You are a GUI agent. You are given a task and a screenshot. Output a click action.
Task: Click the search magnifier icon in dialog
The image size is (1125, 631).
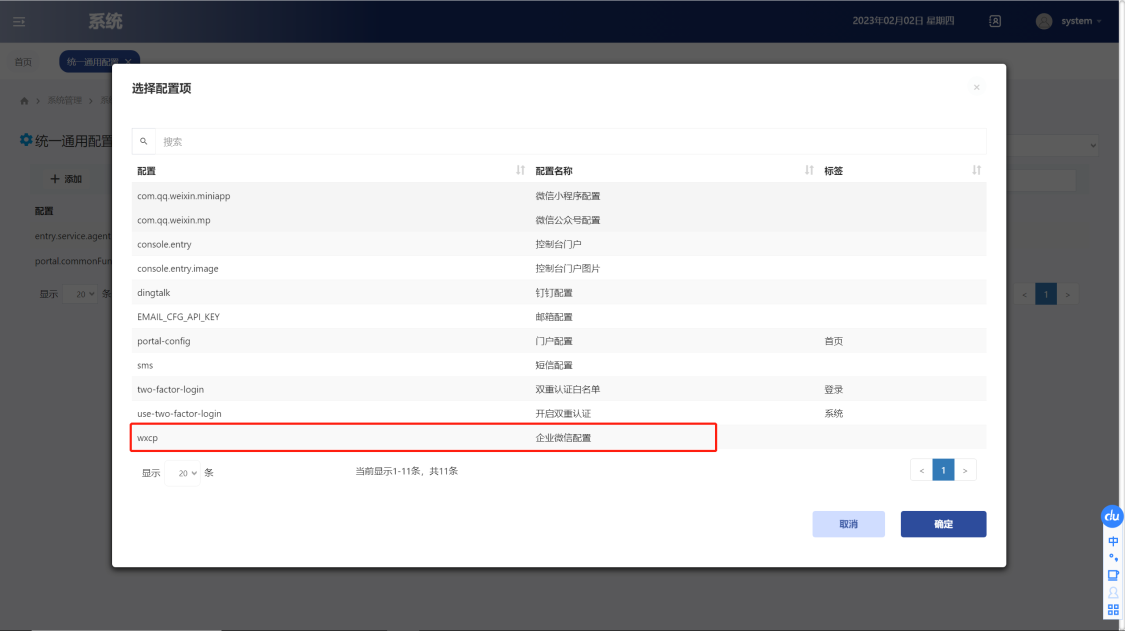144,142
